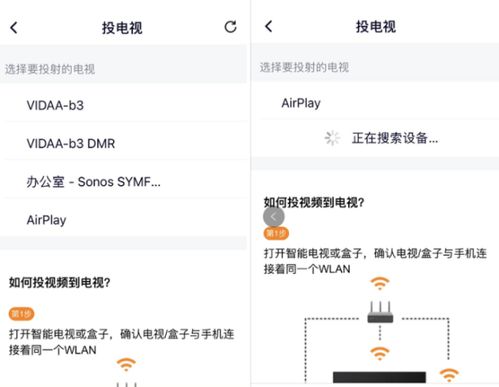Screen dimensions: 499x387
Task: Tap the gray floating back circle button
Action: coord(274,217)
